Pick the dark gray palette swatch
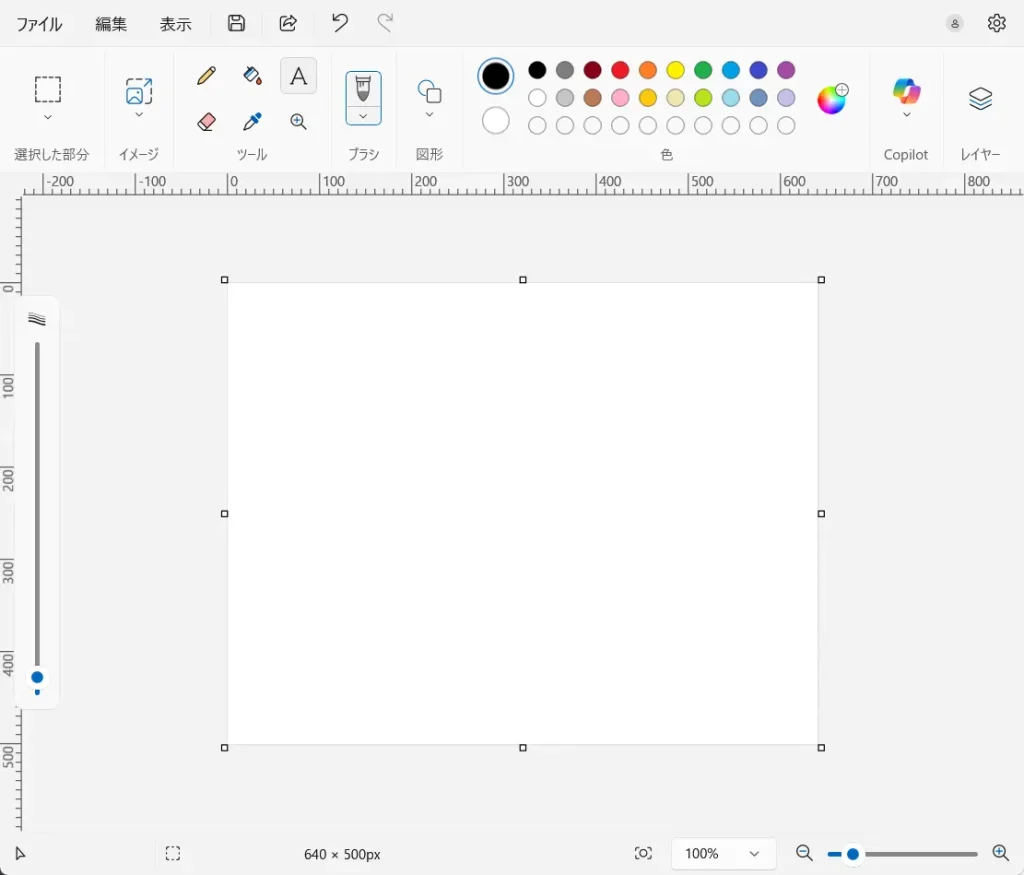Image resolution: width=1024 pixels, height=875 pixels. pos(565,70)
